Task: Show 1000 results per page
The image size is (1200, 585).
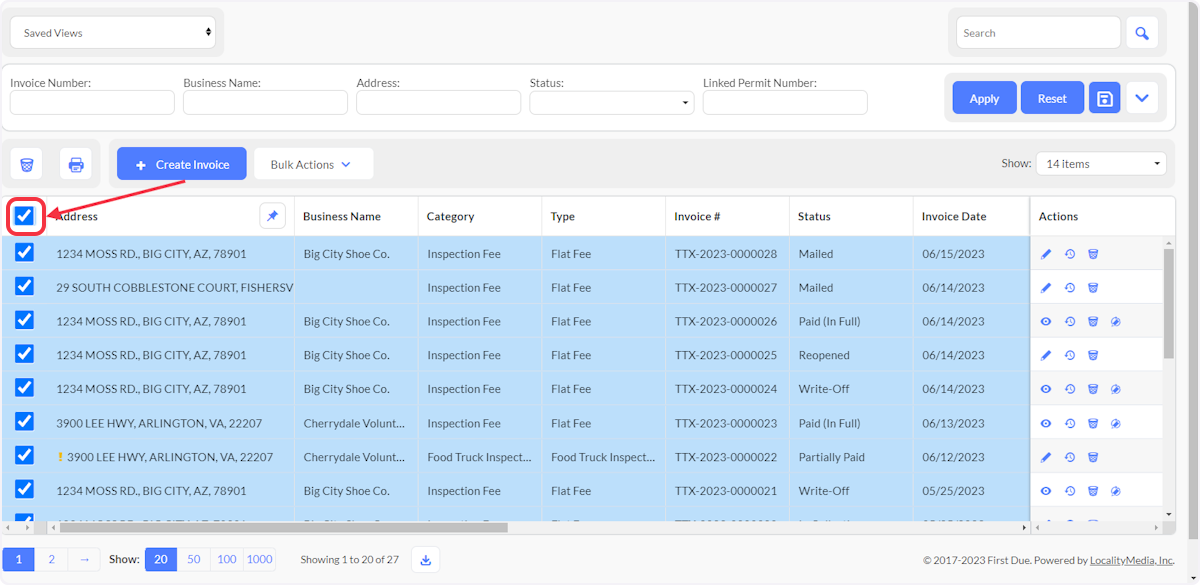Action: point(259,559)
